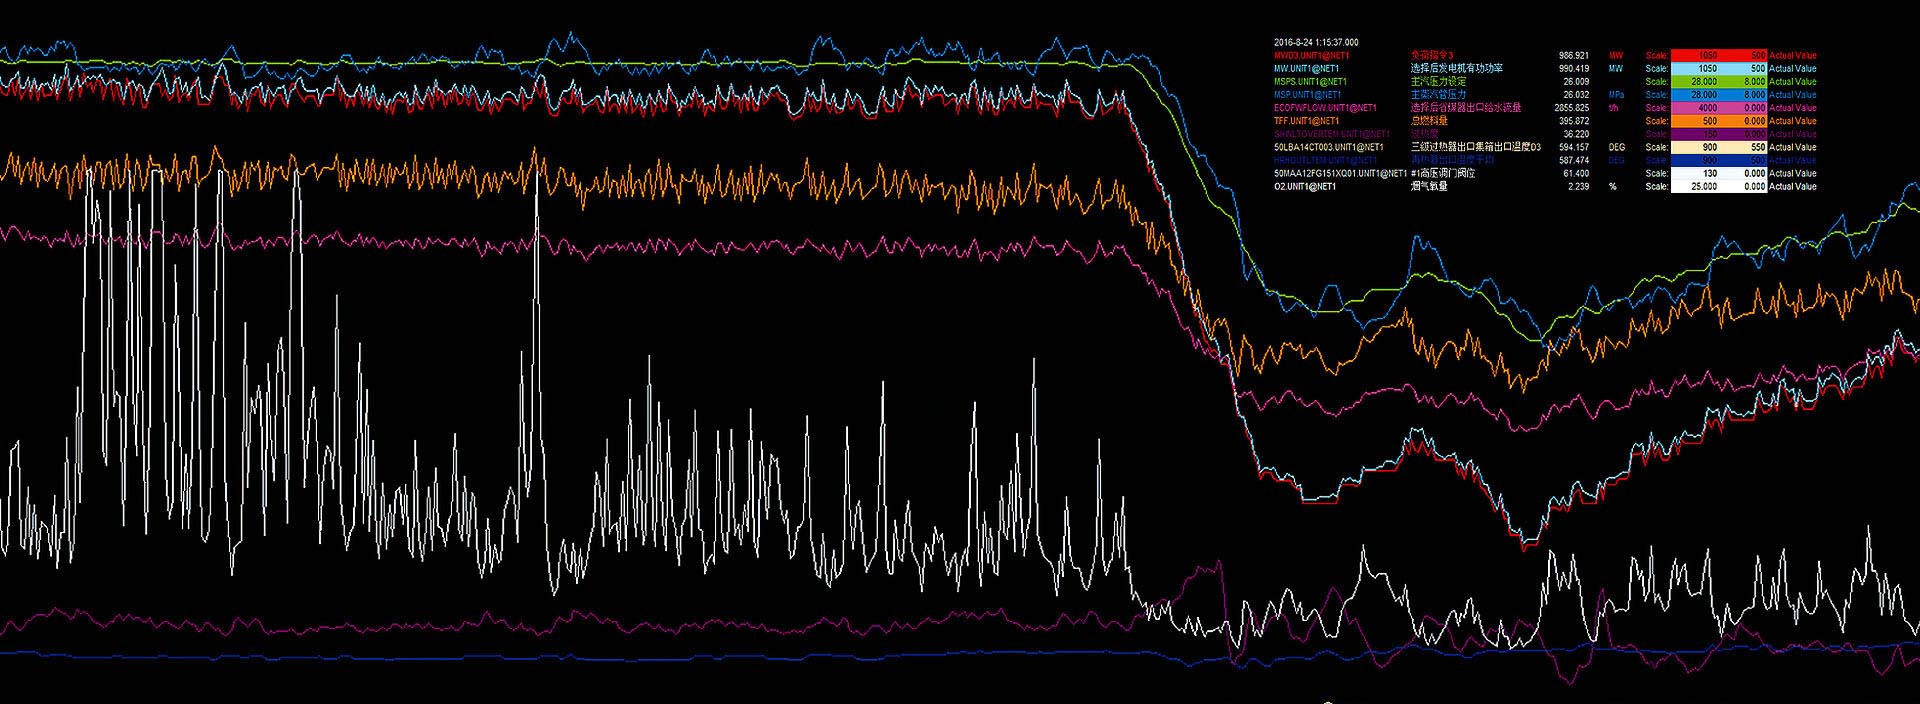The image size is (1920, 704).
Task: Click Actual Value label on the MSPS row
Action: [1792, 82]
